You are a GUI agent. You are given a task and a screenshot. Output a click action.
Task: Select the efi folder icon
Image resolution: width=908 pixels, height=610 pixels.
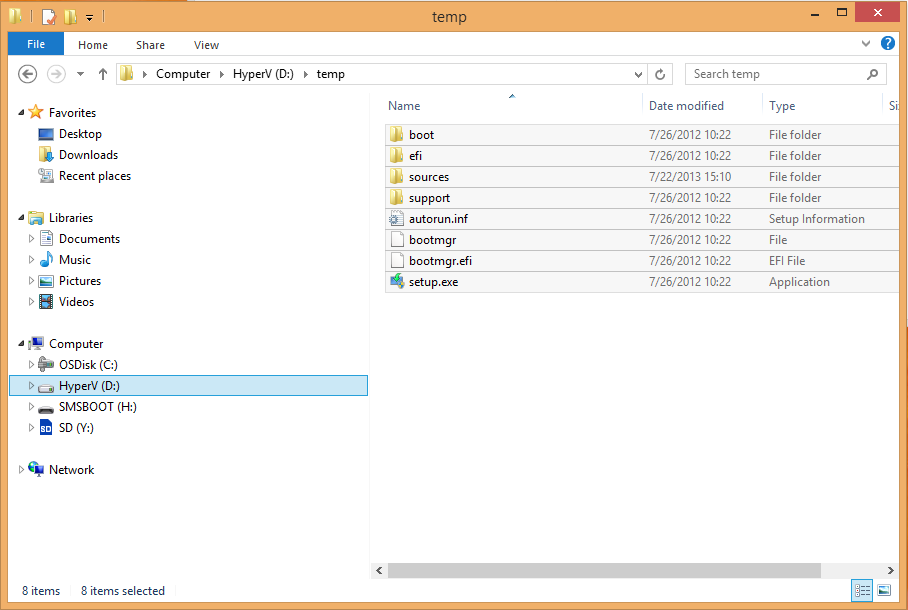point(397,155)
